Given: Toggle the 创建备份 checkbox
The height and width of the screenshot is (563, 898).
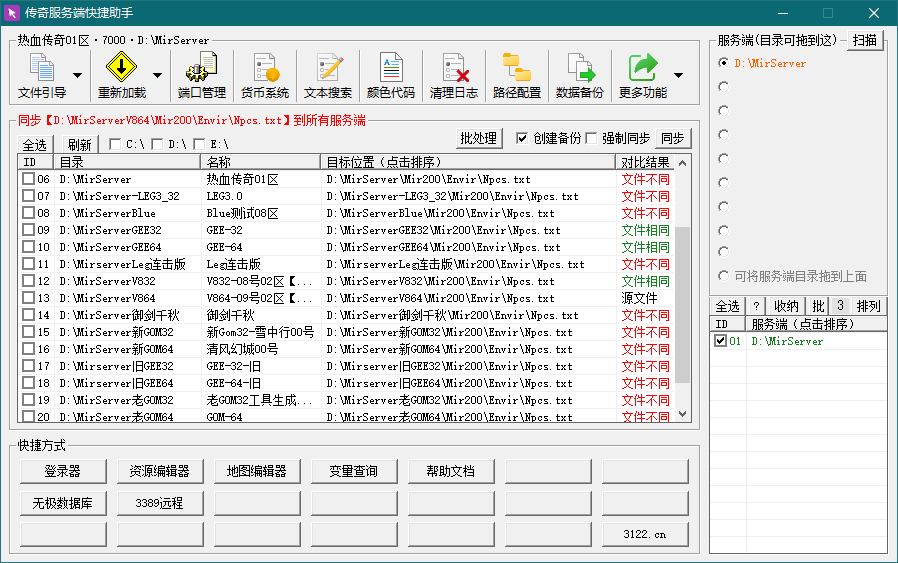Looking at the screenshot, I should [x=522, y=138].
